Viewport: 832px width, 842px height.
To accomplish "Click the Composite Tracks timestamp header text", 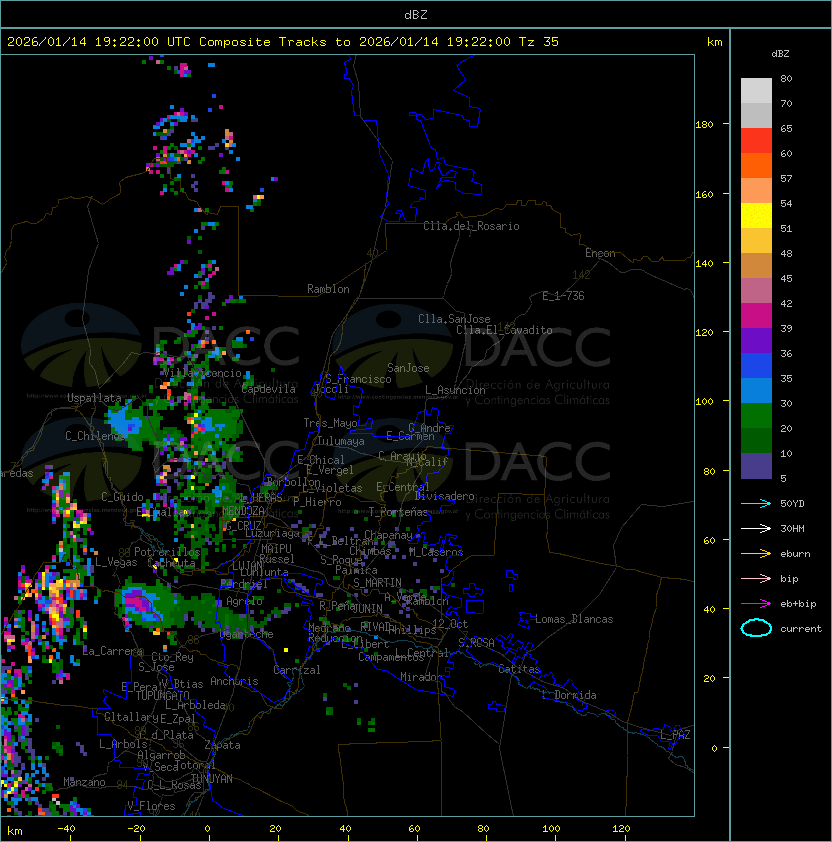I will coord(283,42).
